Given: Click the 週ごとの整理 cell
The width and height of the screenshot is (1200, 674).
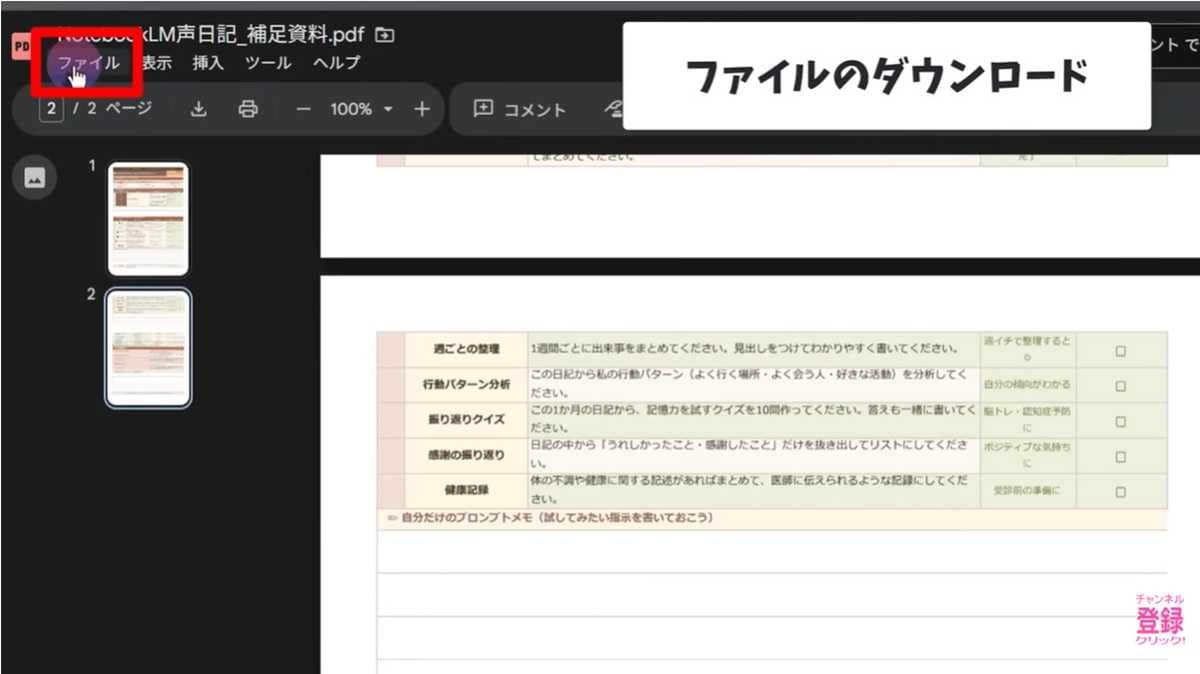Looking at the screenshot, I should [466, 350].
